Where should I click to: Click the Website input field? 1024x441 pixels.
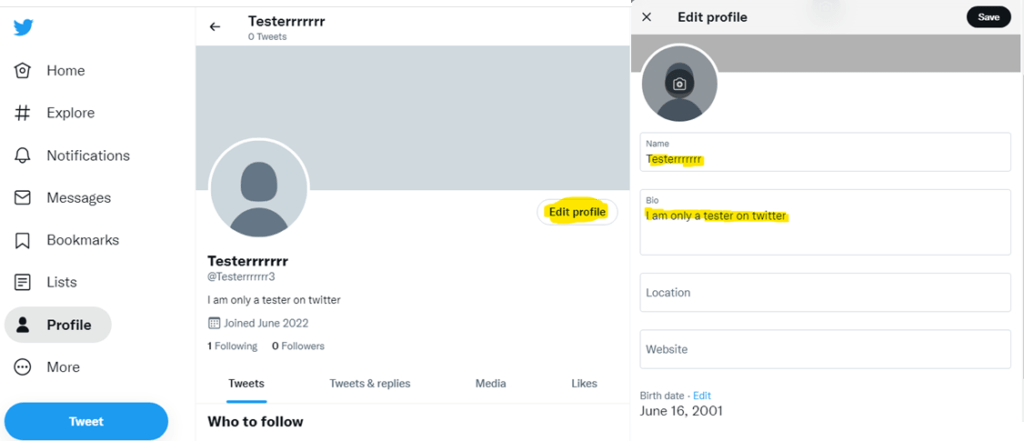pos(825,349)
